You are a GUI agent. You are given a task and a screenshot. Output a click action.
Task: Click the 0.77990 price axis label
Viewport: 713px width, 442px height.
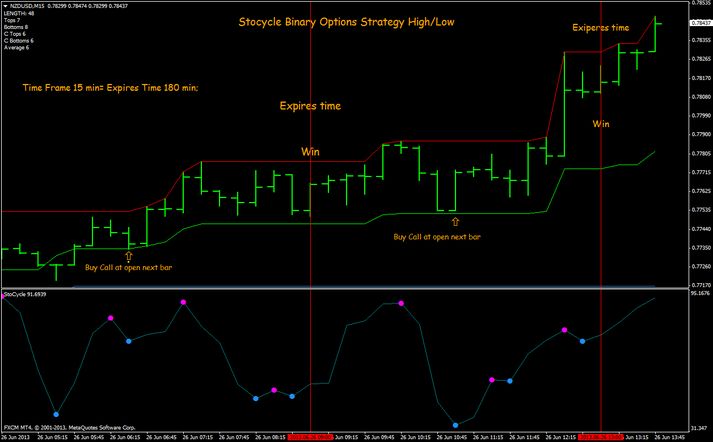point(702,116)
